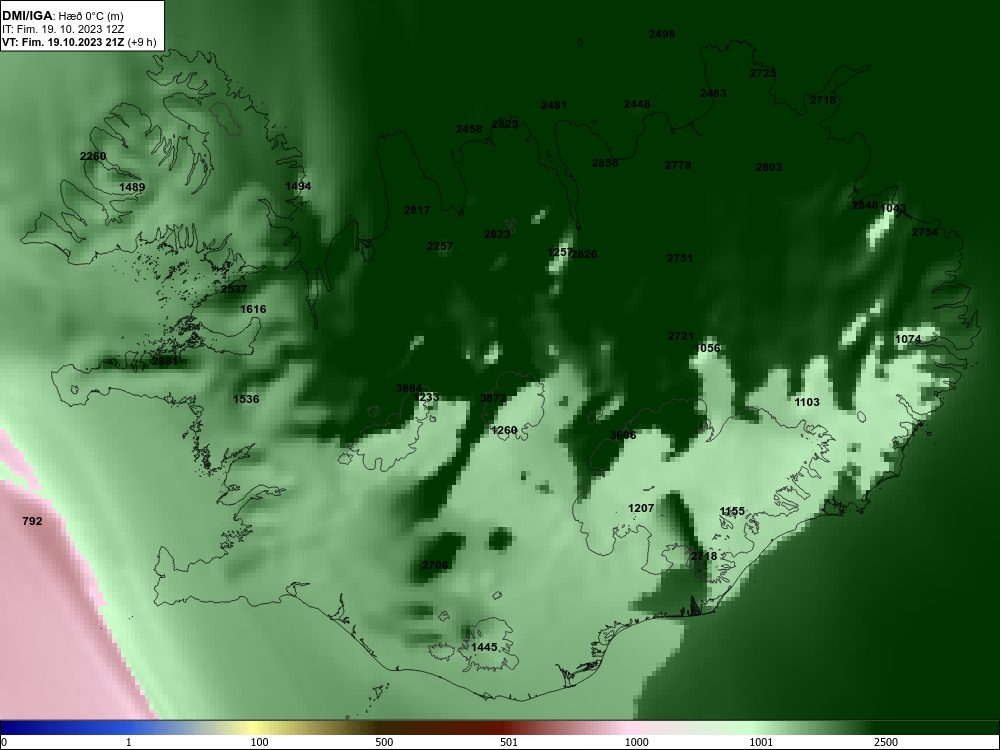
Task: Click the 1103 height value
Action: (807, 402)
